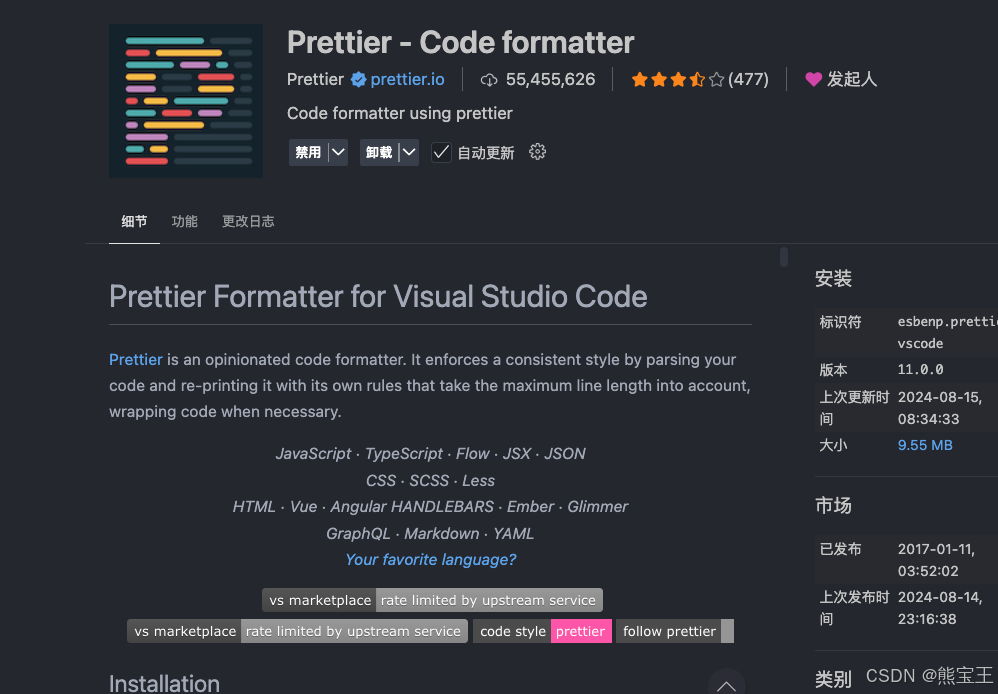Viewport: 998px width, 694px height.
Task: Click the 安装 section heading
Action: [x=833, y=278]
